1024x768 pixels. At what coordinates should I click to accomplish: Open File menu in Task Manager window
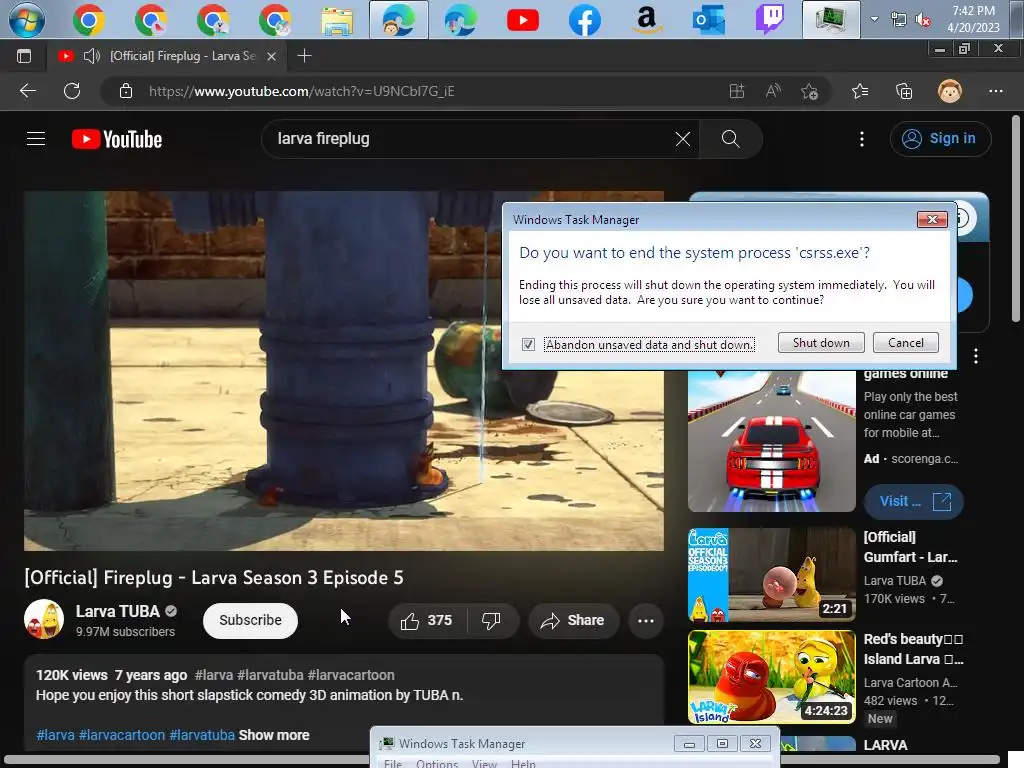(393, 763)
